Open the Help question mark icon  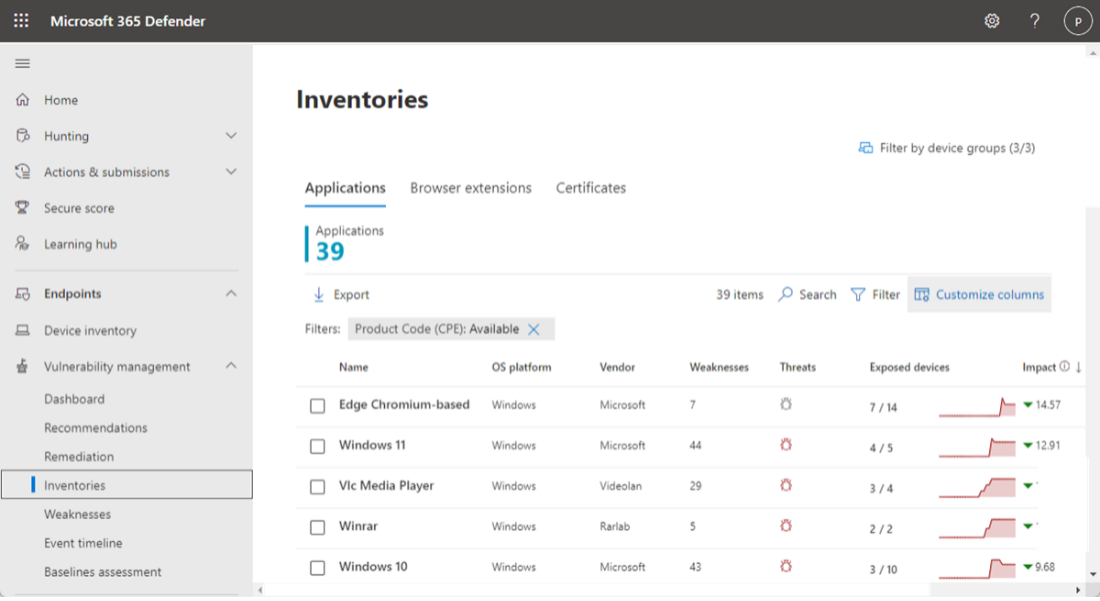[1034, 20]
